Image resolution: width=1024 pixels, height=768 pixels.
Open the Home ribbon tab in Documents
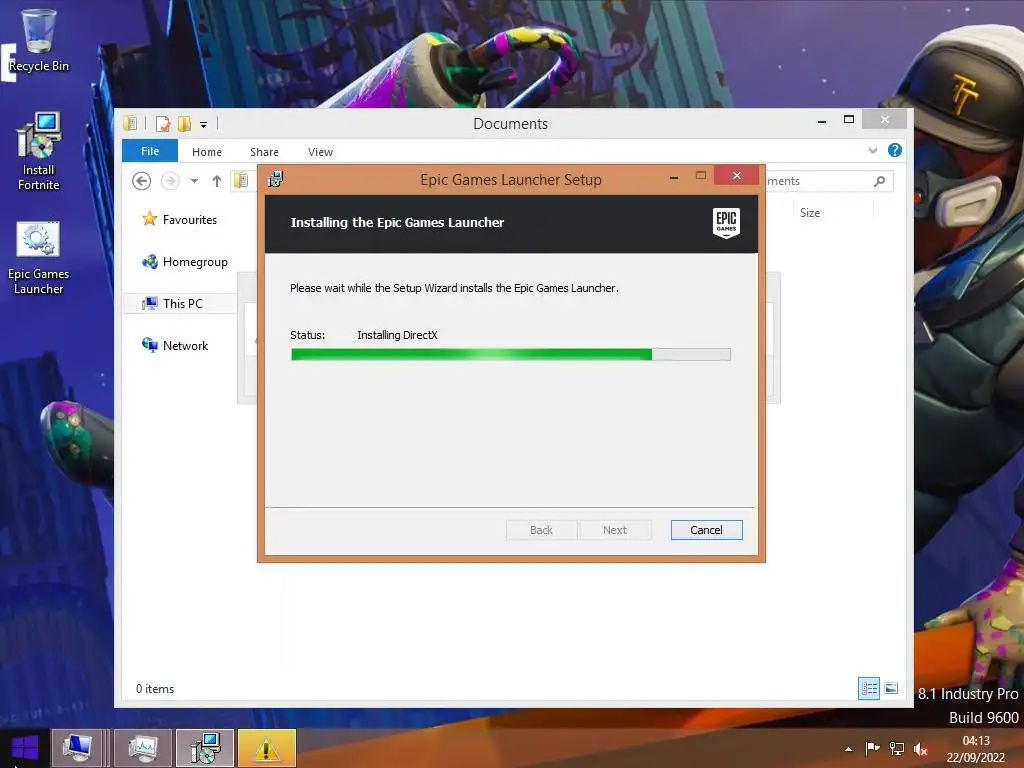tap(207, 152)
